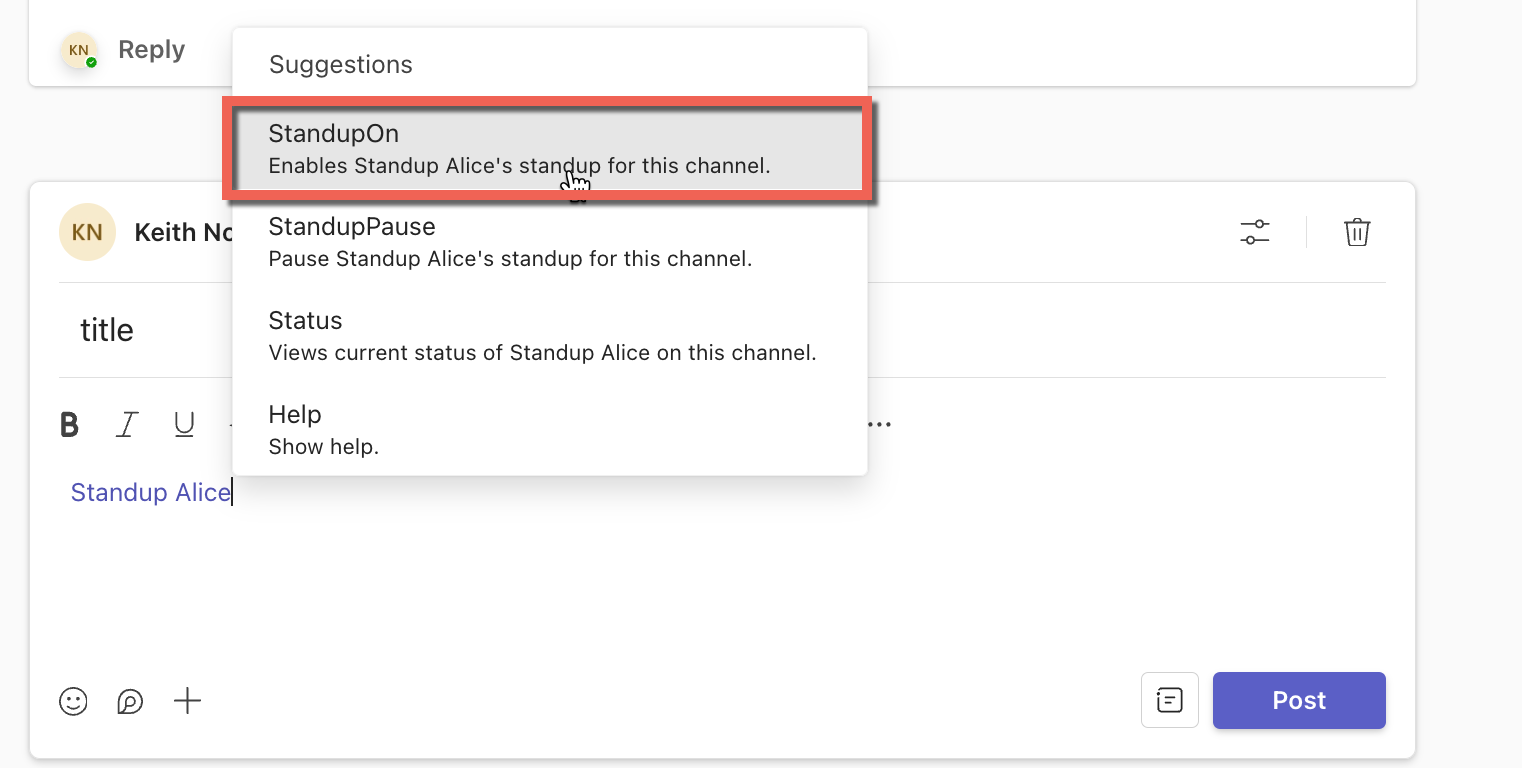The width and height of the screenshot is (1522, 768).
Task: Click the large KN avatar in the compose header
Action: pyautogui.click(x=88, y=232)
